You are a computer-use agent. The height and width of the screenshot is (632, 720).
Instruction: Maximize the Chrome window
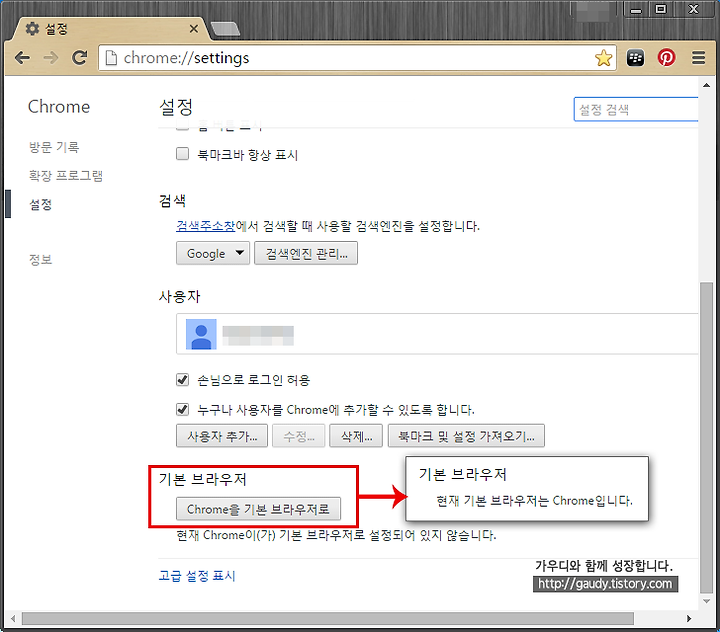(661, 9)
